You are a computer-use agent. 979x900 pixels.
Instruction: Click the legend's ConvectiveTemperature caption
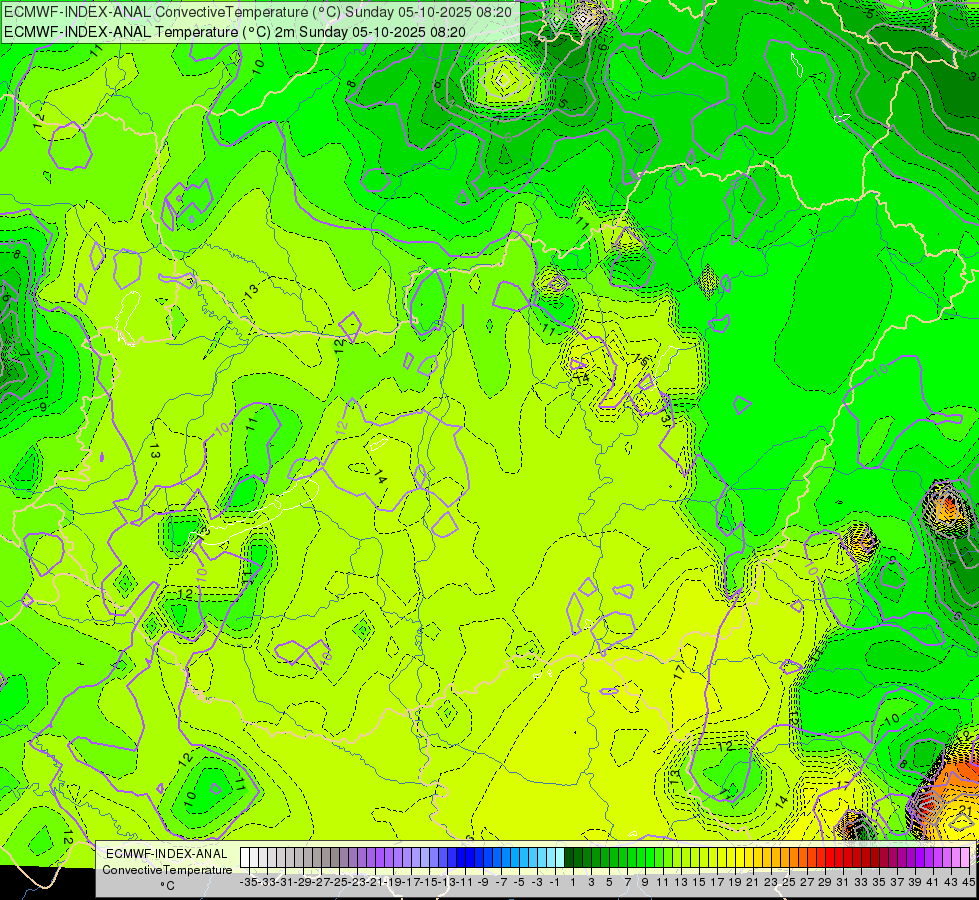coord(167,870)
